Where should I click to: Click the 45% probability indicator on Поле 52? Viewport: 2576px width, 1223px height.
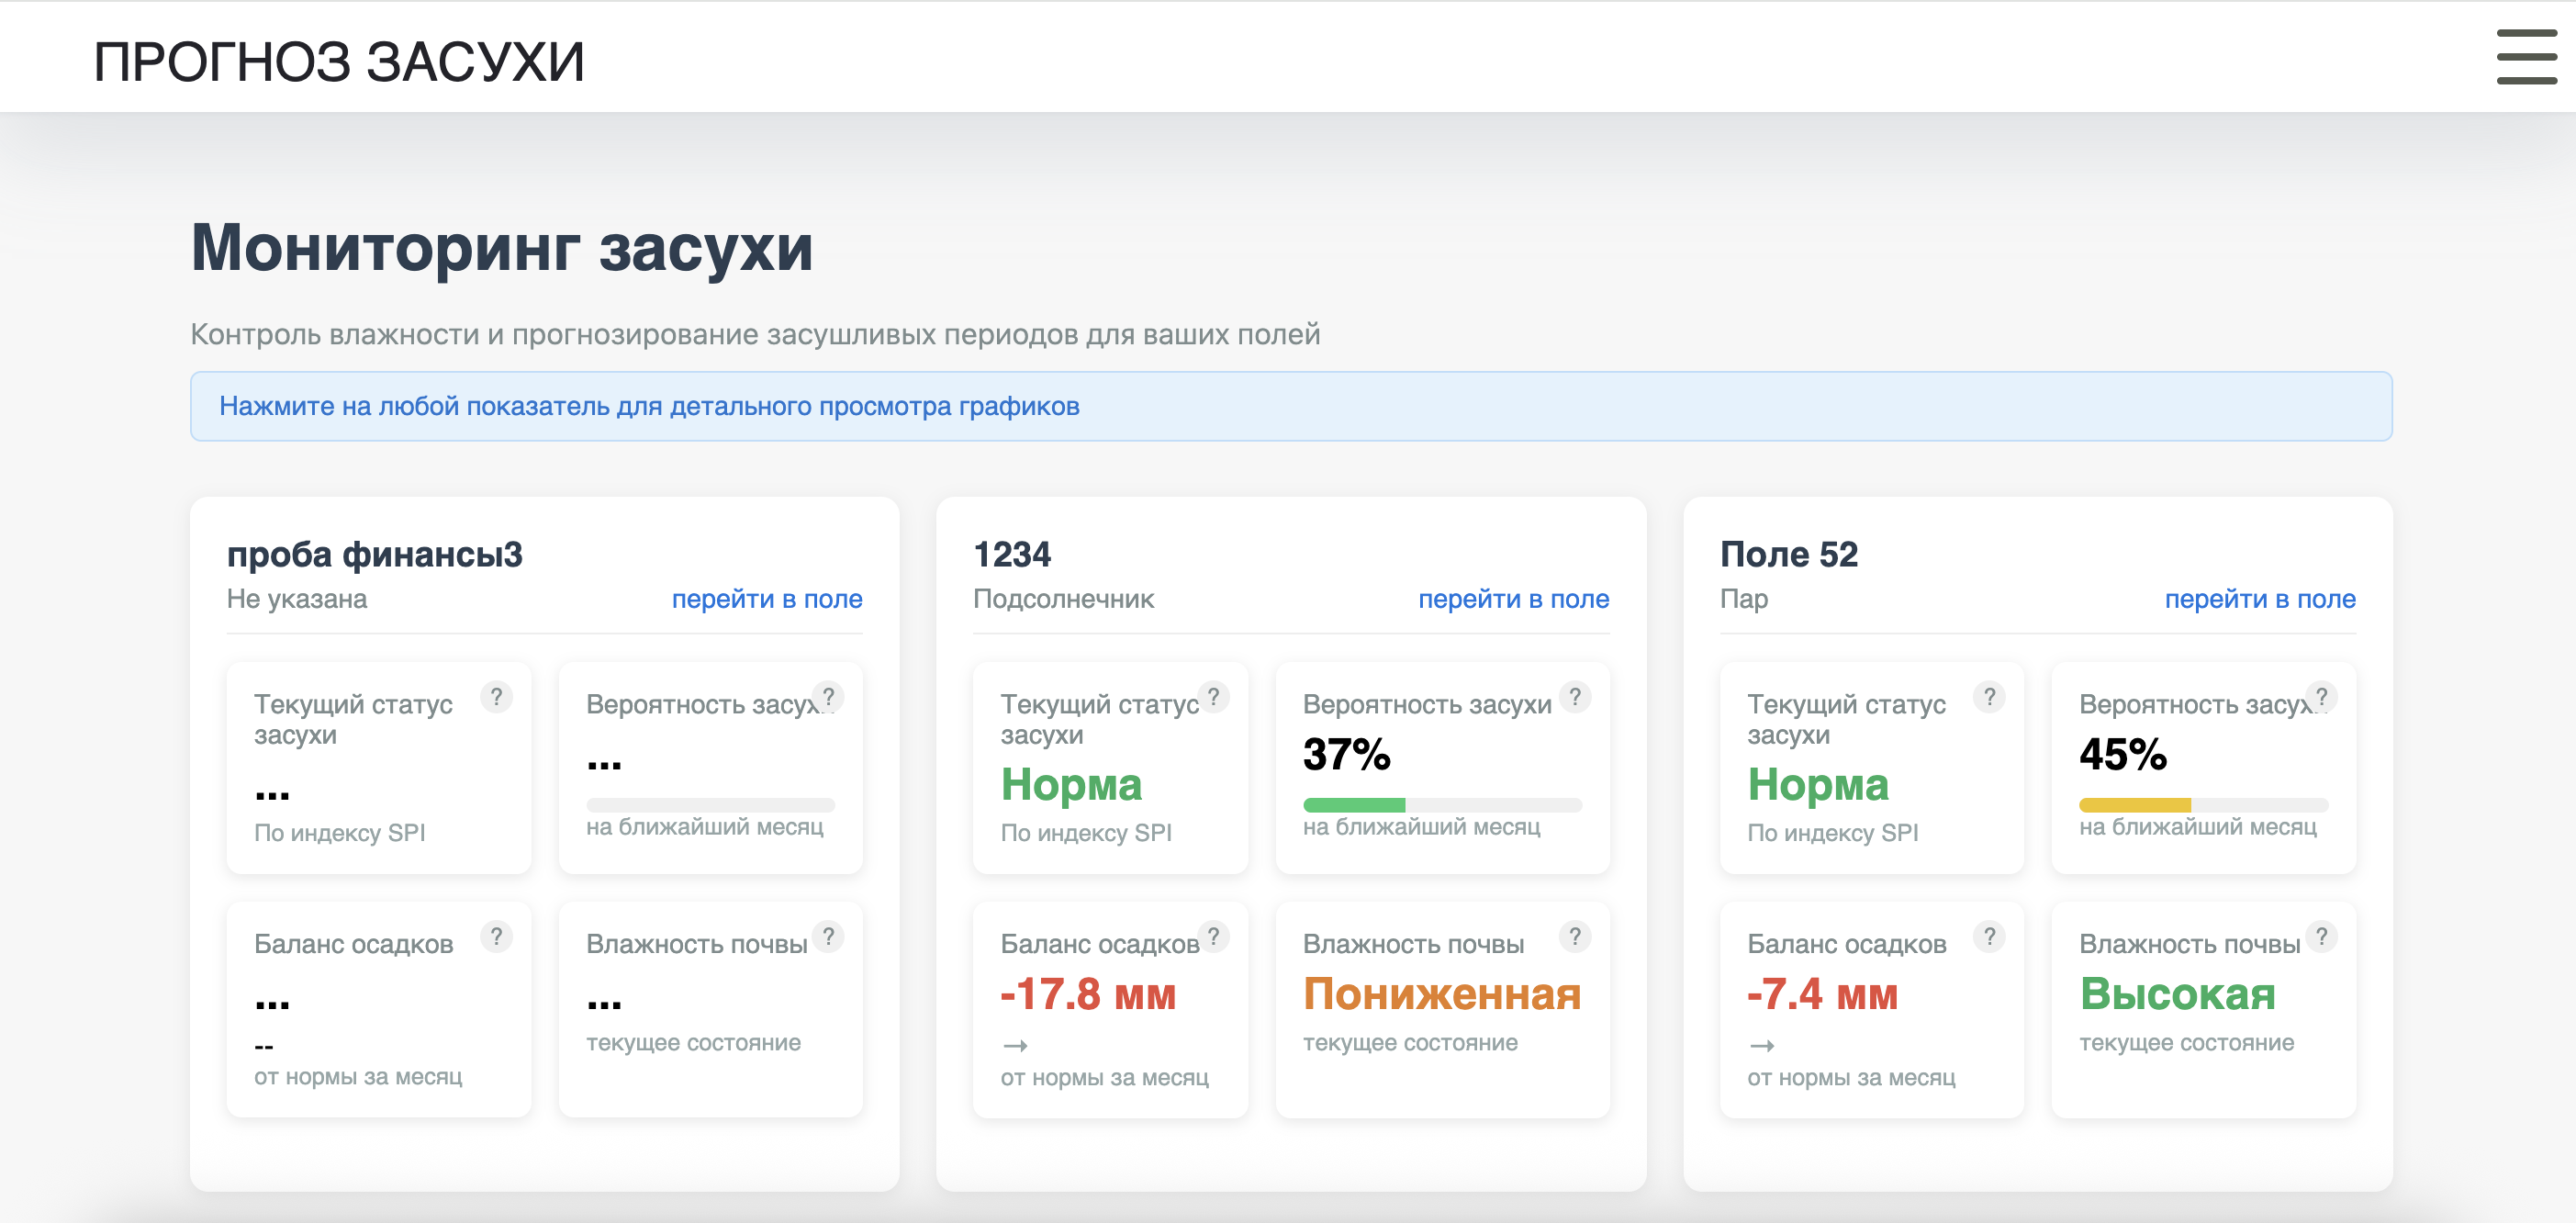[x=2203, y=770]
